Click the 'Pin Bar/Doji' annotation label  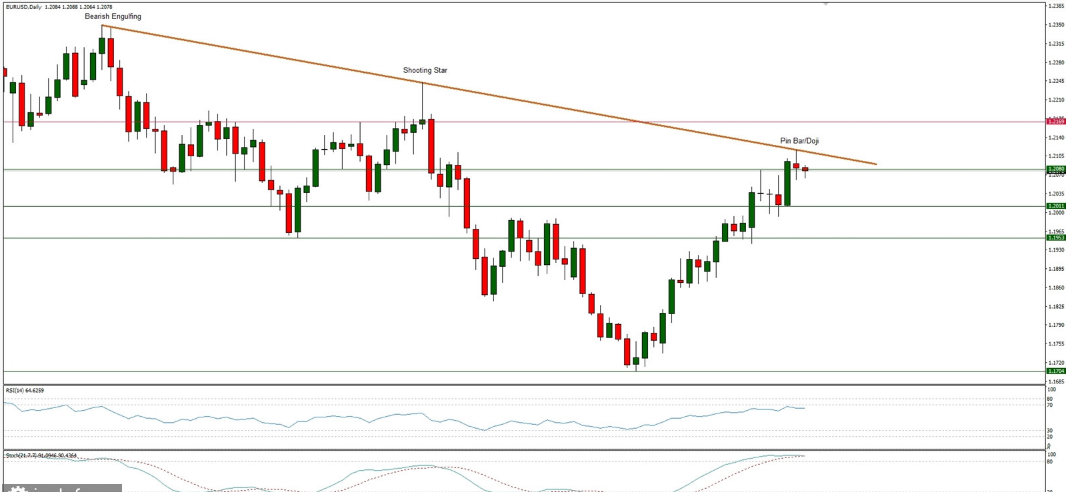pos(800,141)
